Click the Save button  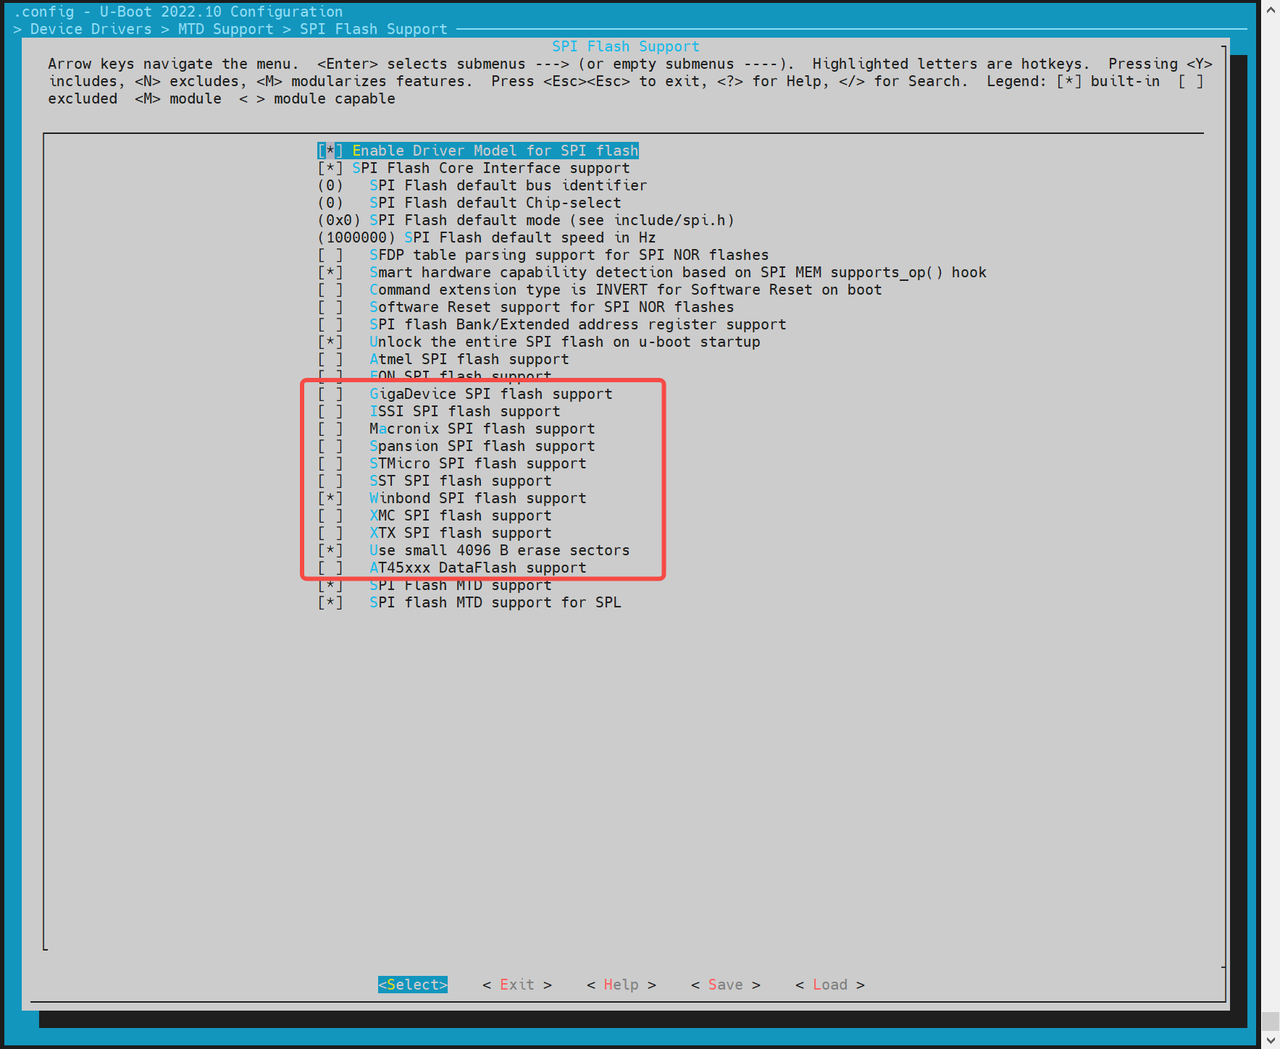[x=725, y=985]
